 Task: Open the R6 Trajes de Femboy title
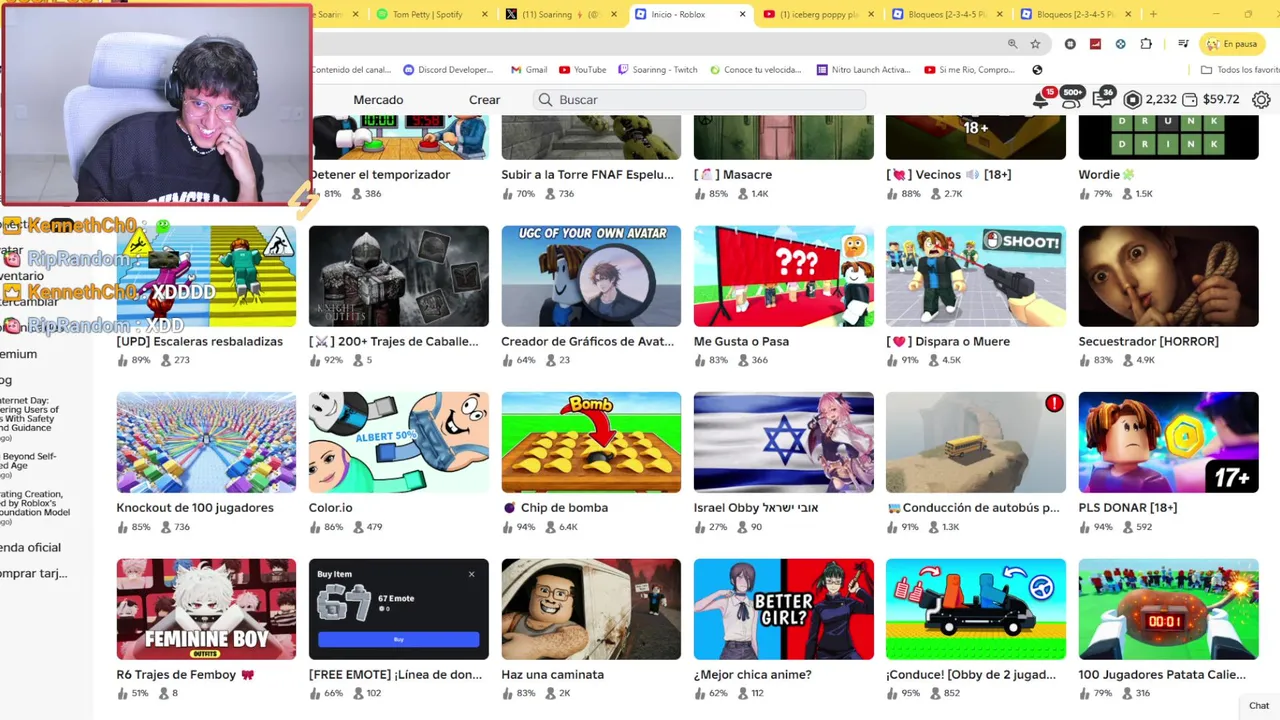pos(186,675)
